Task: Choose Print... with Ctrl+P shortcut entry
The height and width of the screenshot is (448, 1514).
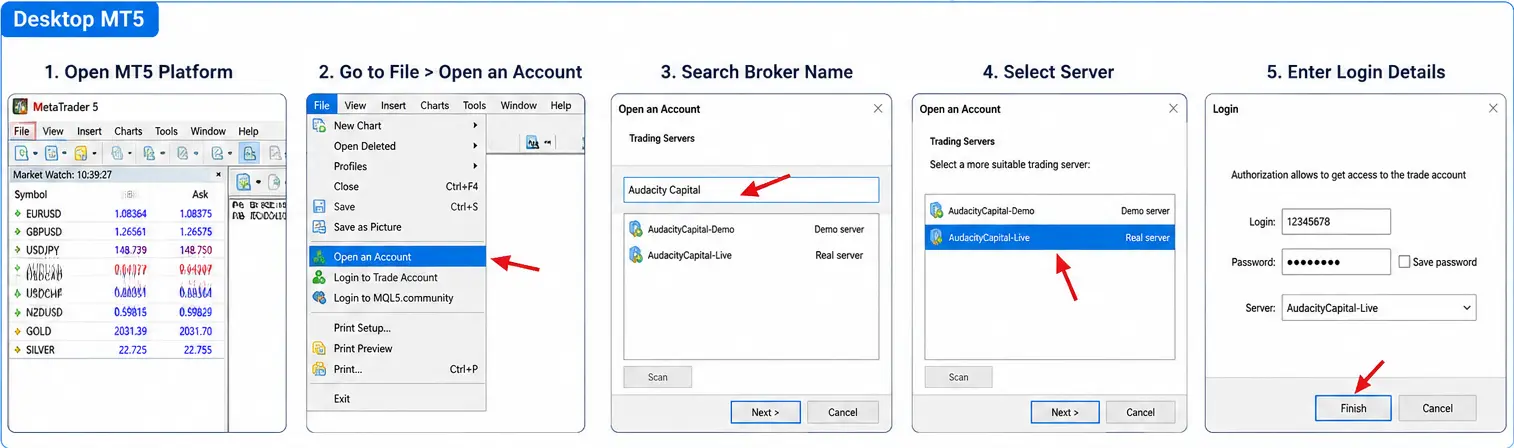Action: pos(396,369)
